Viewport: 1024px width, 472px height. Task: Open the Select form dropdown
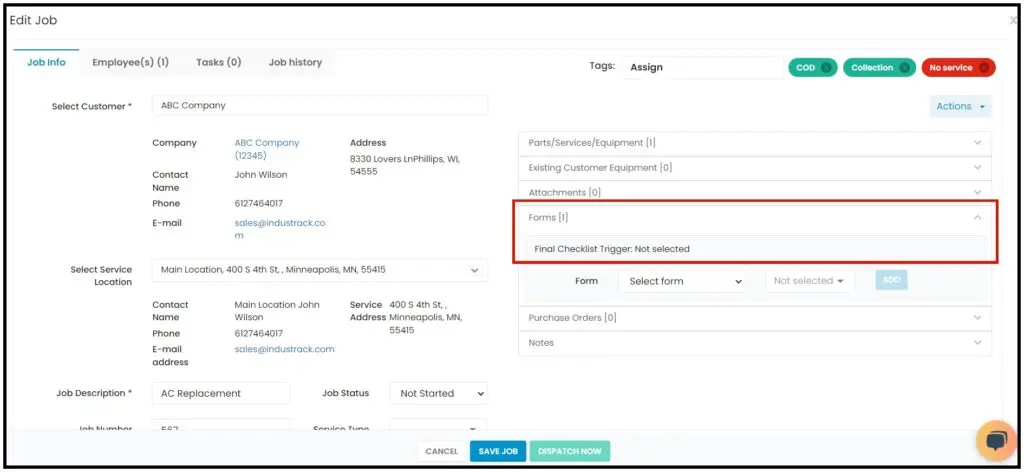[684, 281]
